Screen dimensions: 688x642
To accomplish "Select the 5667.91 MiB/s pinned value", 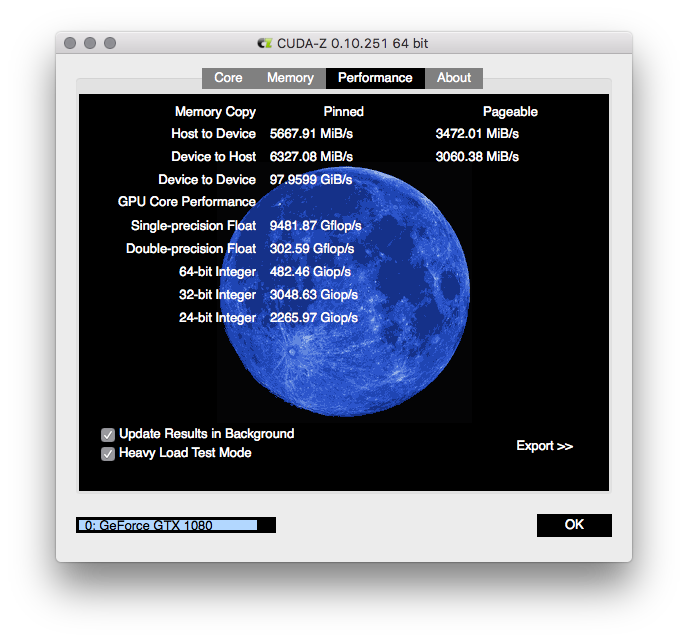I will click(x=311, y=133).
